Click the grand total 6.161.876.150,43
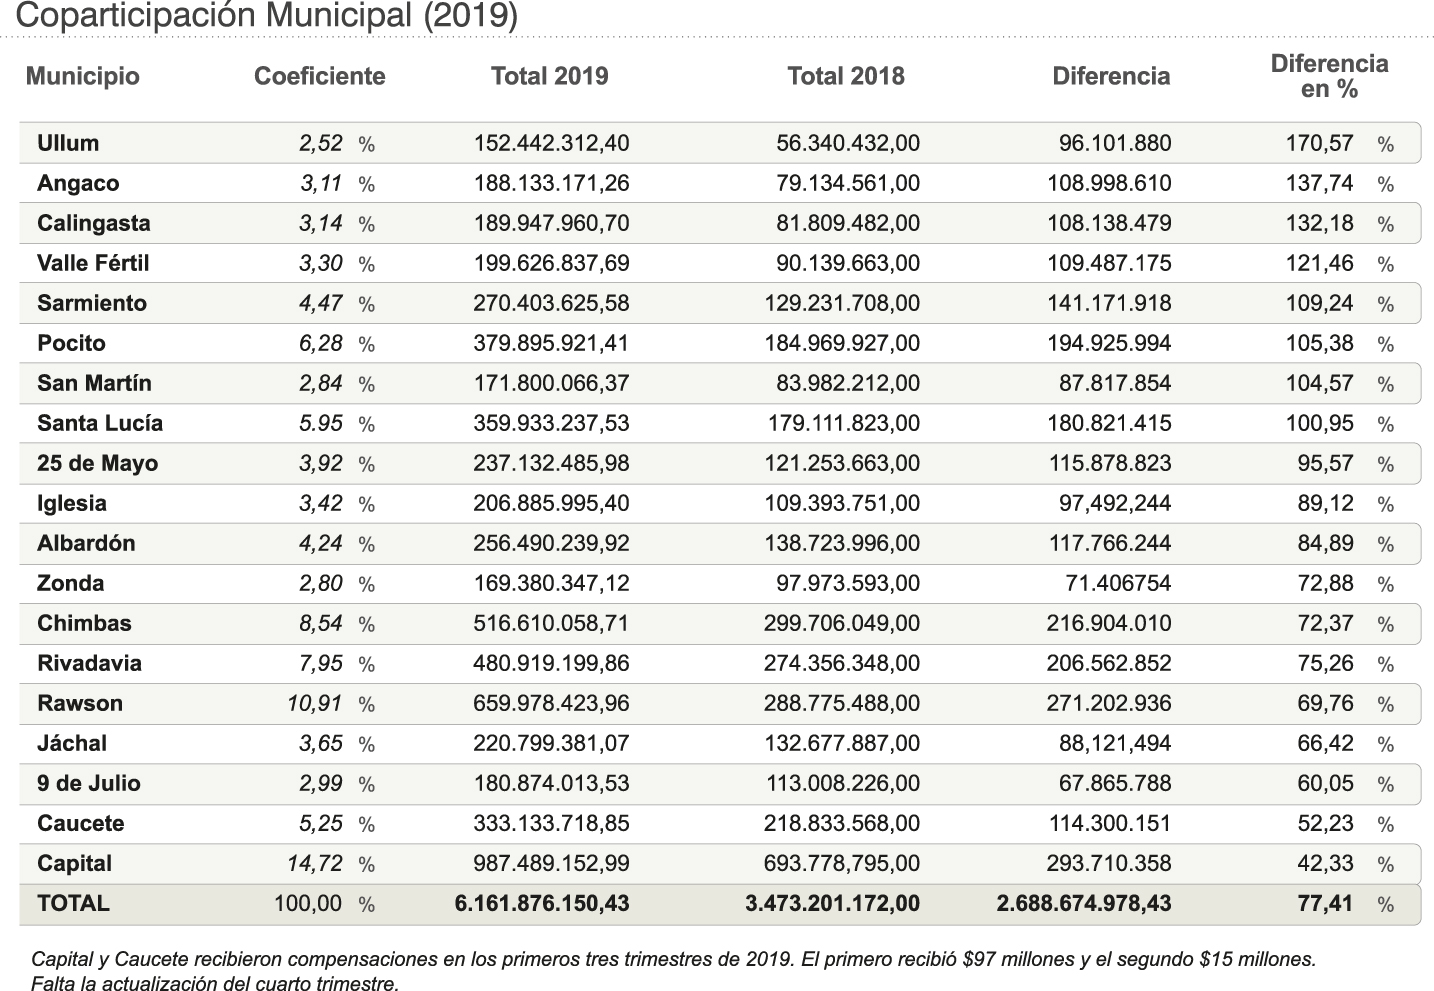1434x991 pixels. coord(542,903)
